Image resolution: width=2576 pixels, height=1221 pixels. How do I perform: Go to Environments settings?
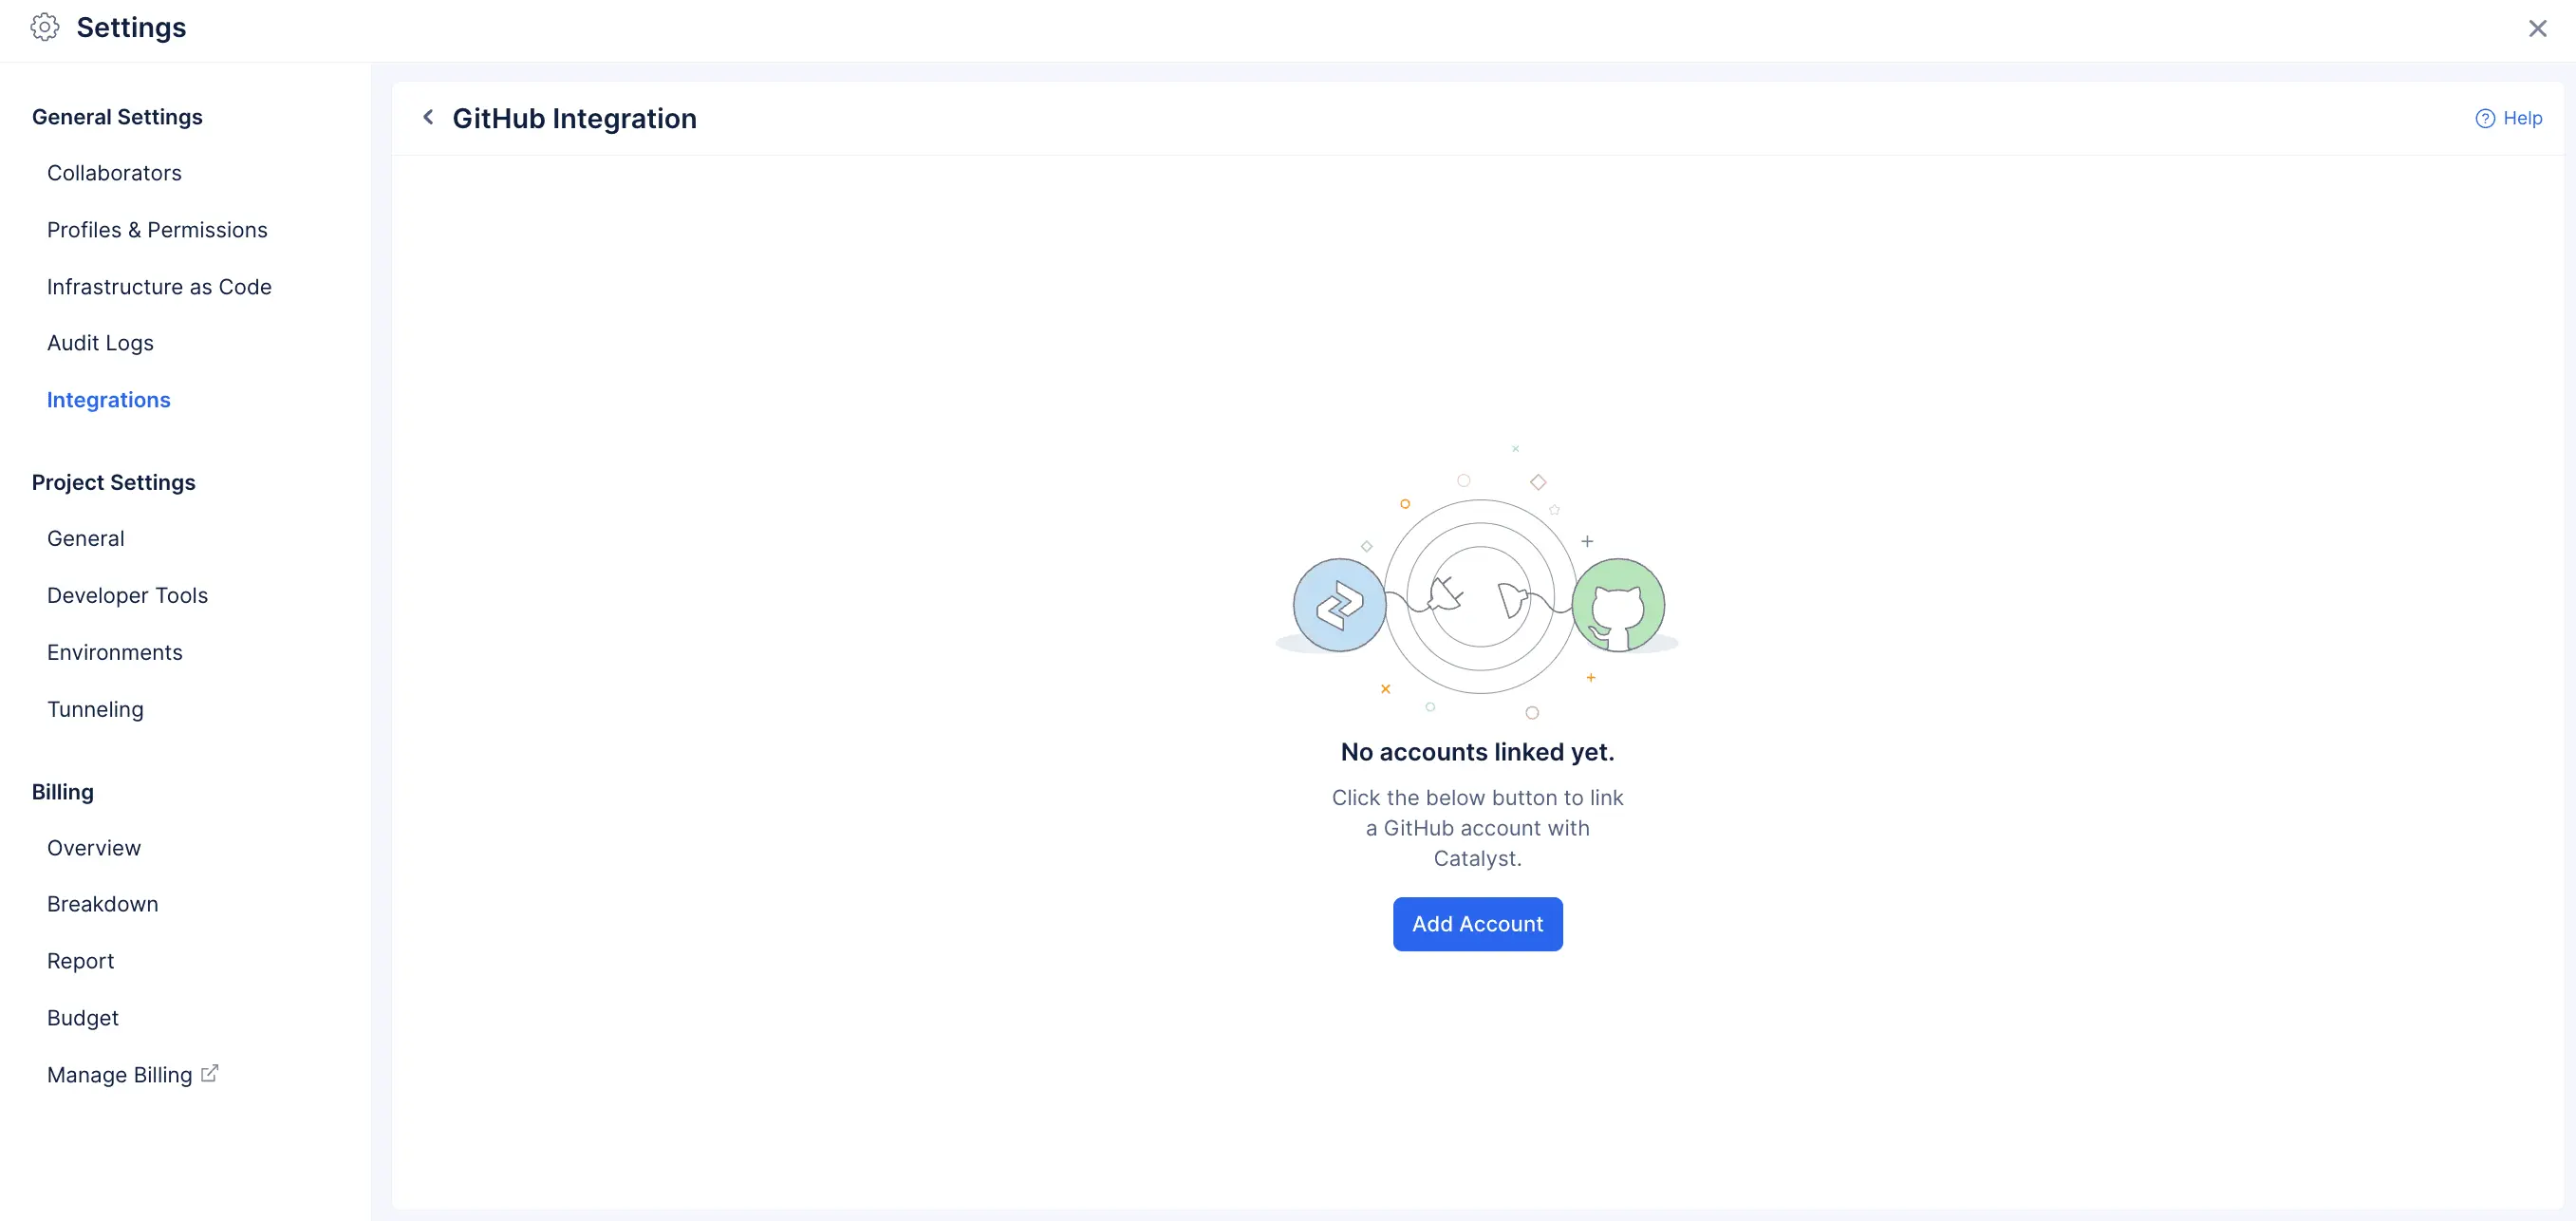(115, 652)
